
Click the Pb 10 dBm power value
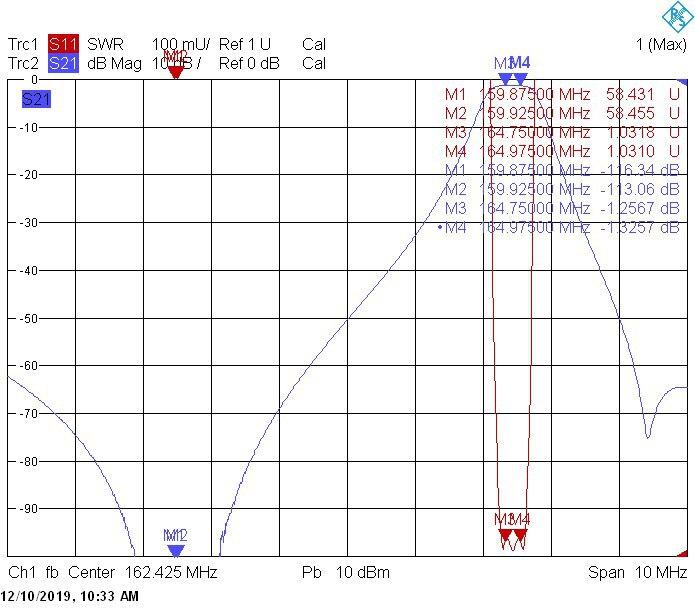click(x=346, y=572)
